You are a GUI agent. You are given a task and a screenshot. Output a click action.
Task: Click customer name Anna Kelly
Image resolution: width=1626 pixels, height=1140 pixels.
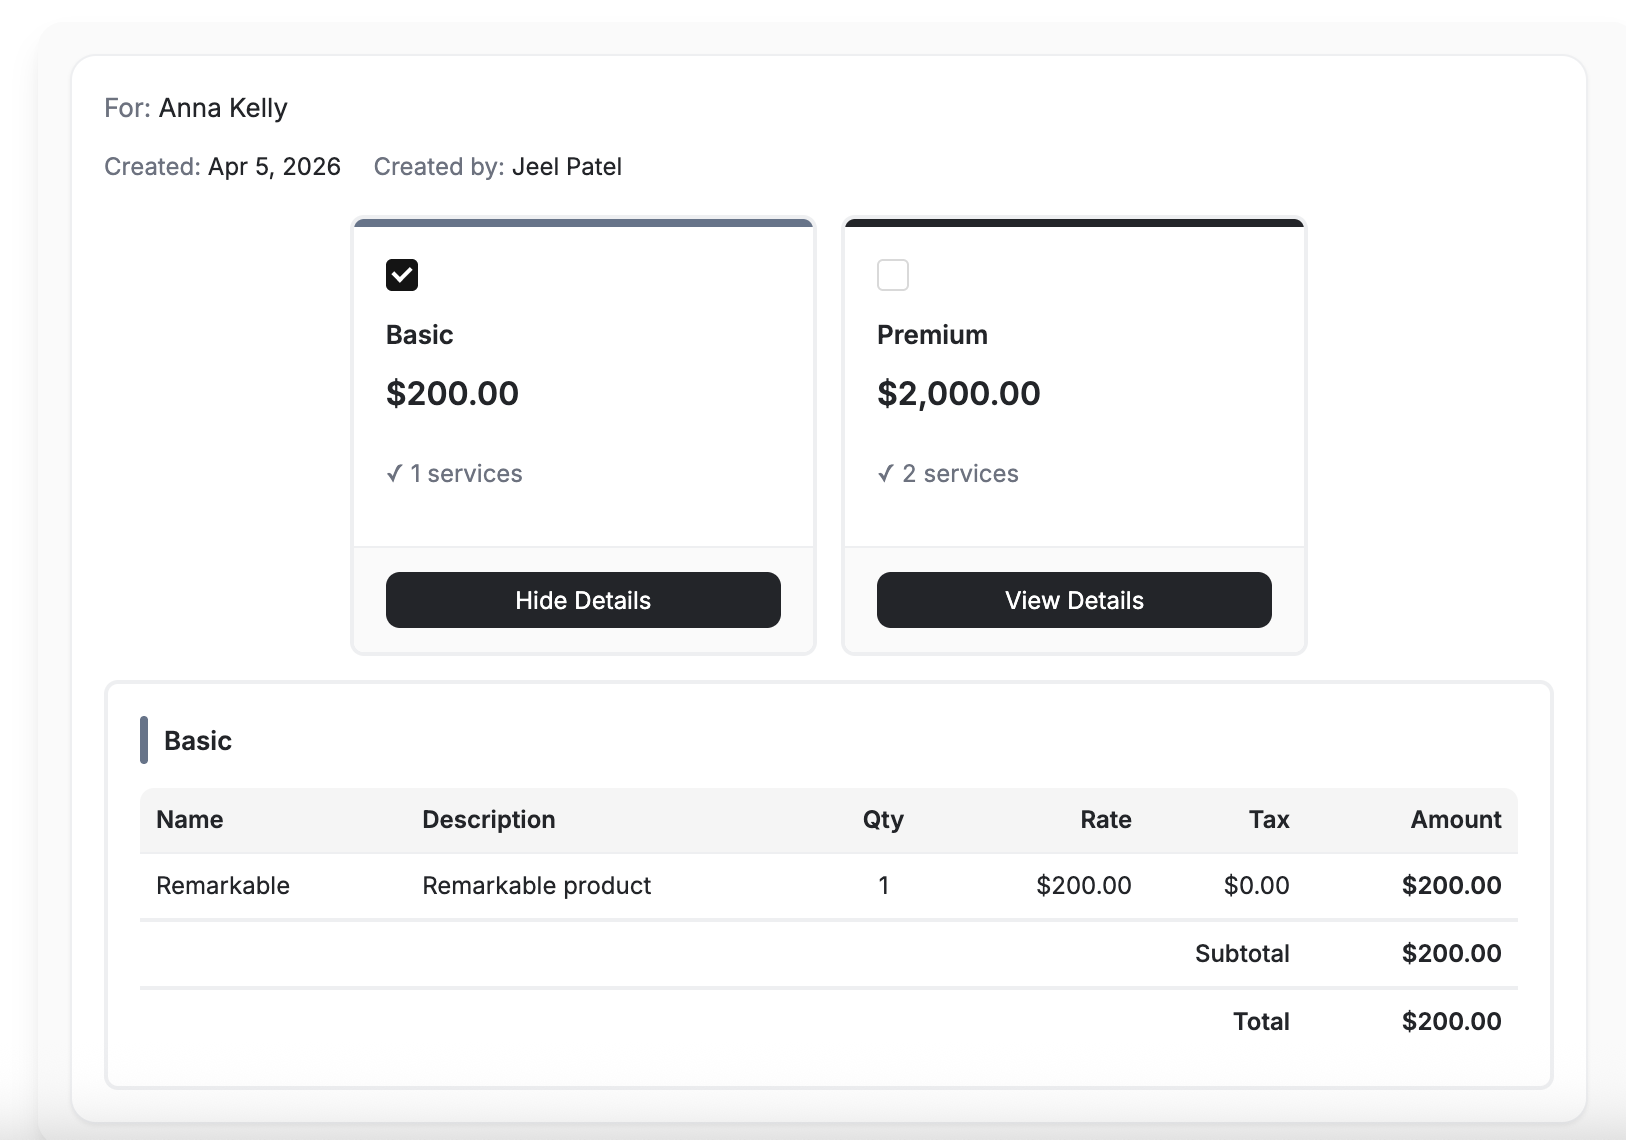[223, 108]
